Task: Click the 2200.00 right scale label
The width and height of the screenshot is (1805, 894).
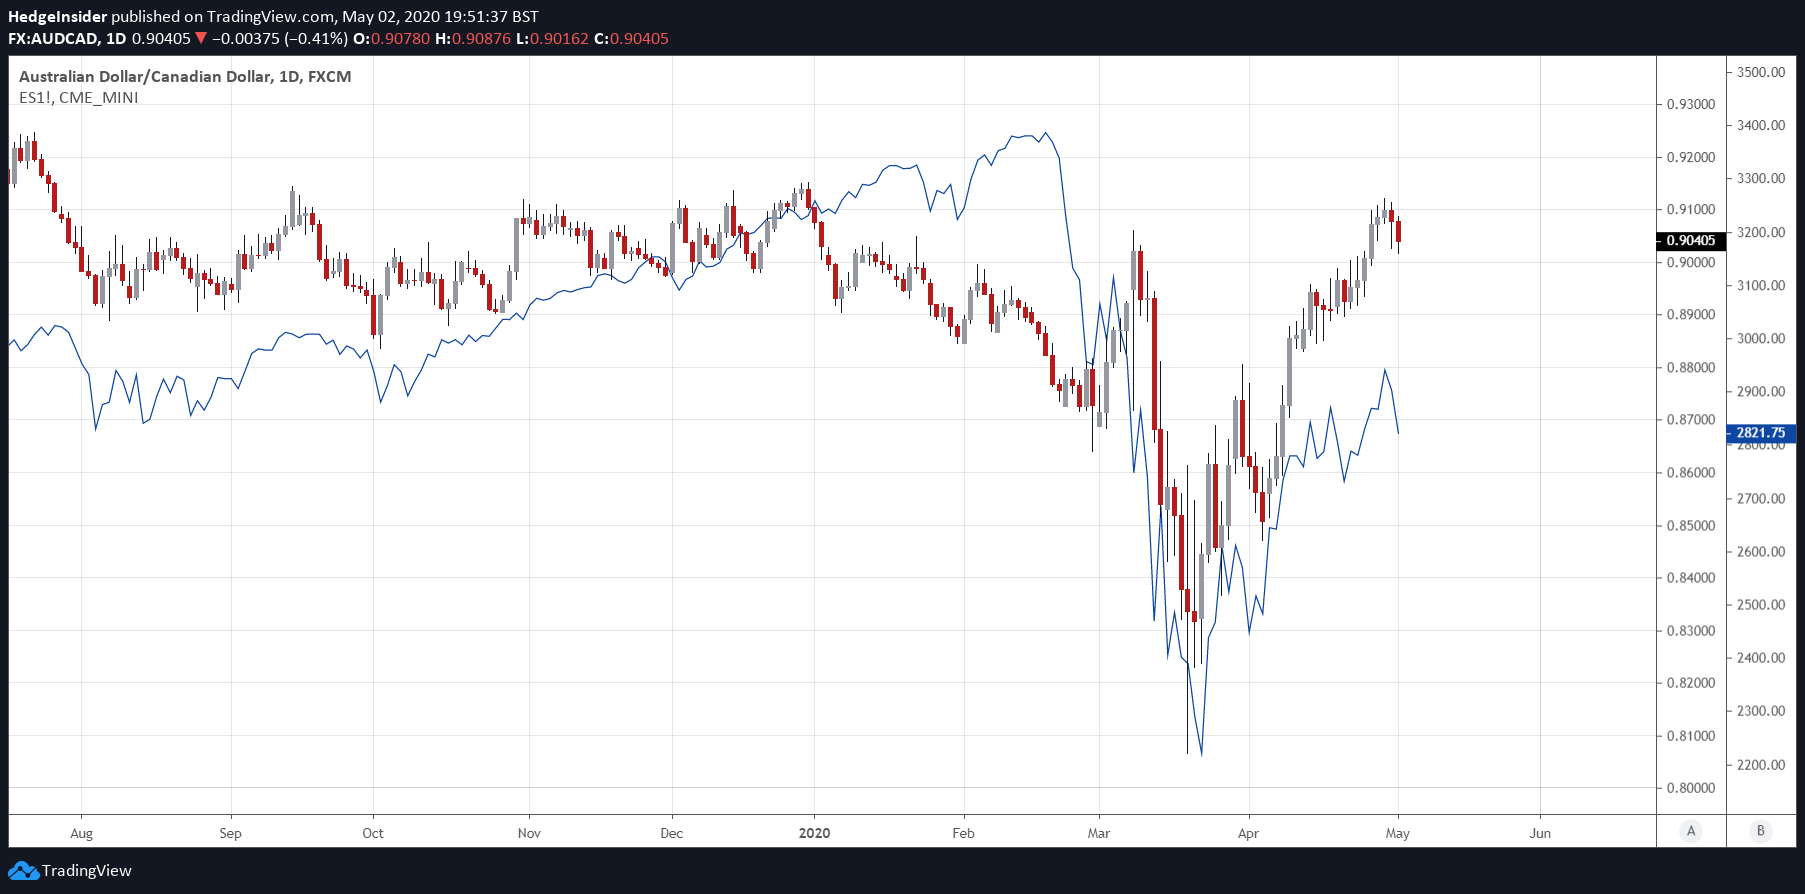Action: 1761,765
